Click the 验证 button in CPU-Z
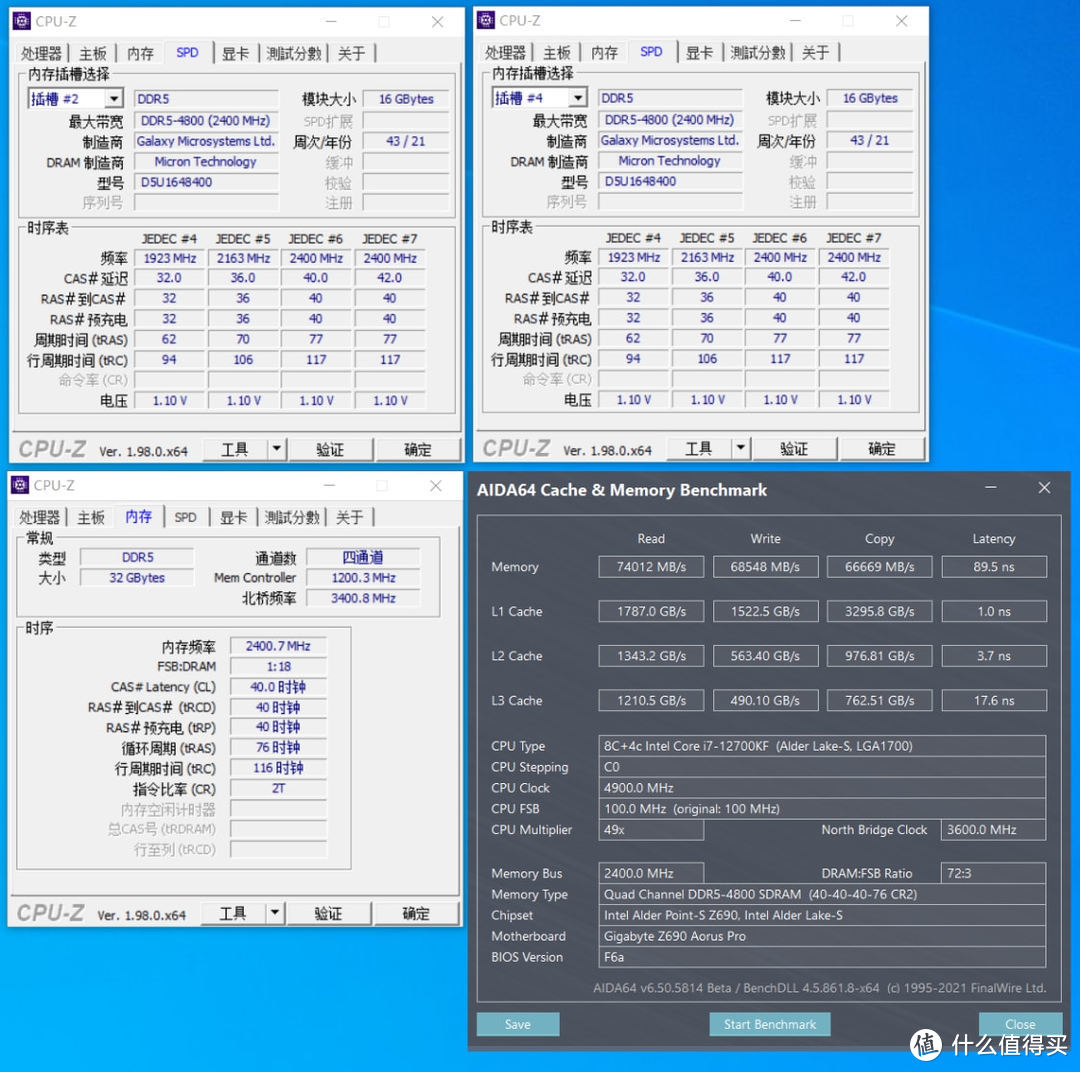 [x=331, y=448]
